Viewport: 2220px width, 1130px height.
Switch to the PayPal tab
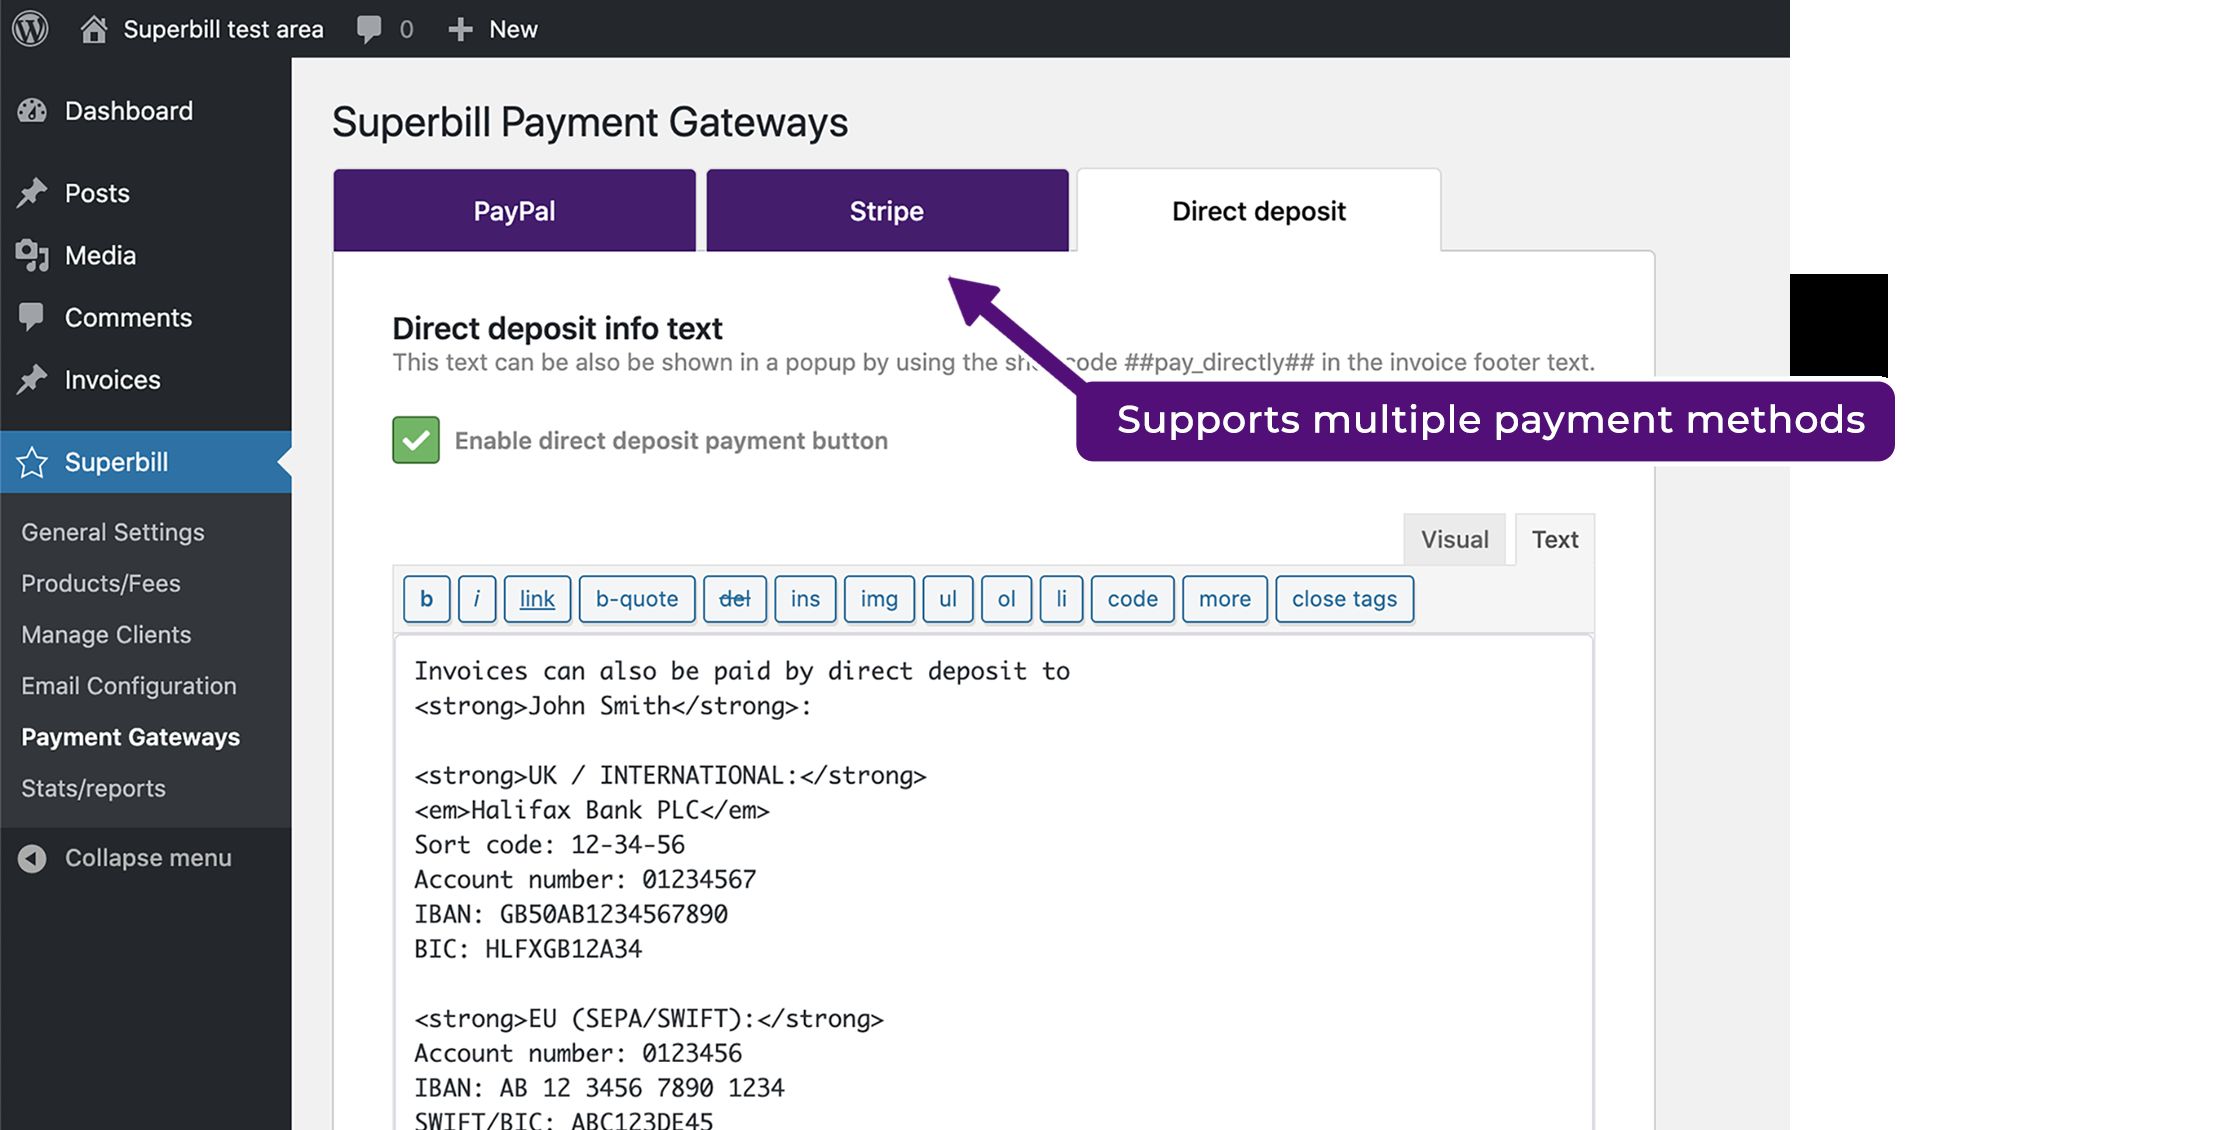(x=514, y=210)
